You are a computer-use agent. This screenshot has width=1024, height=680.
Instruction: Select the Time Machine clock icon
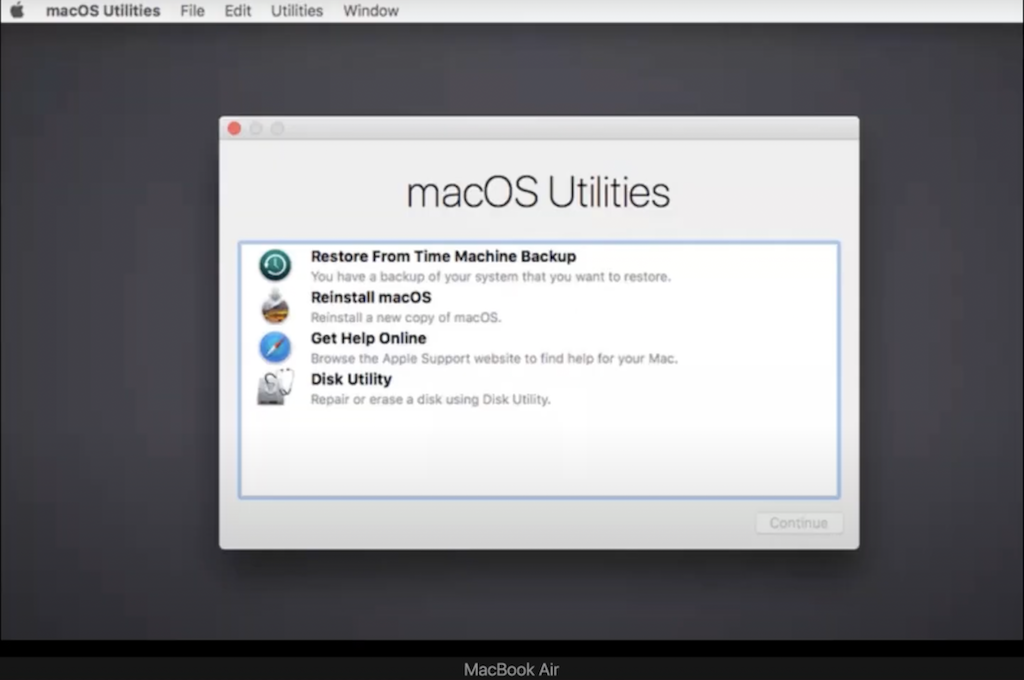click(275, 265)
